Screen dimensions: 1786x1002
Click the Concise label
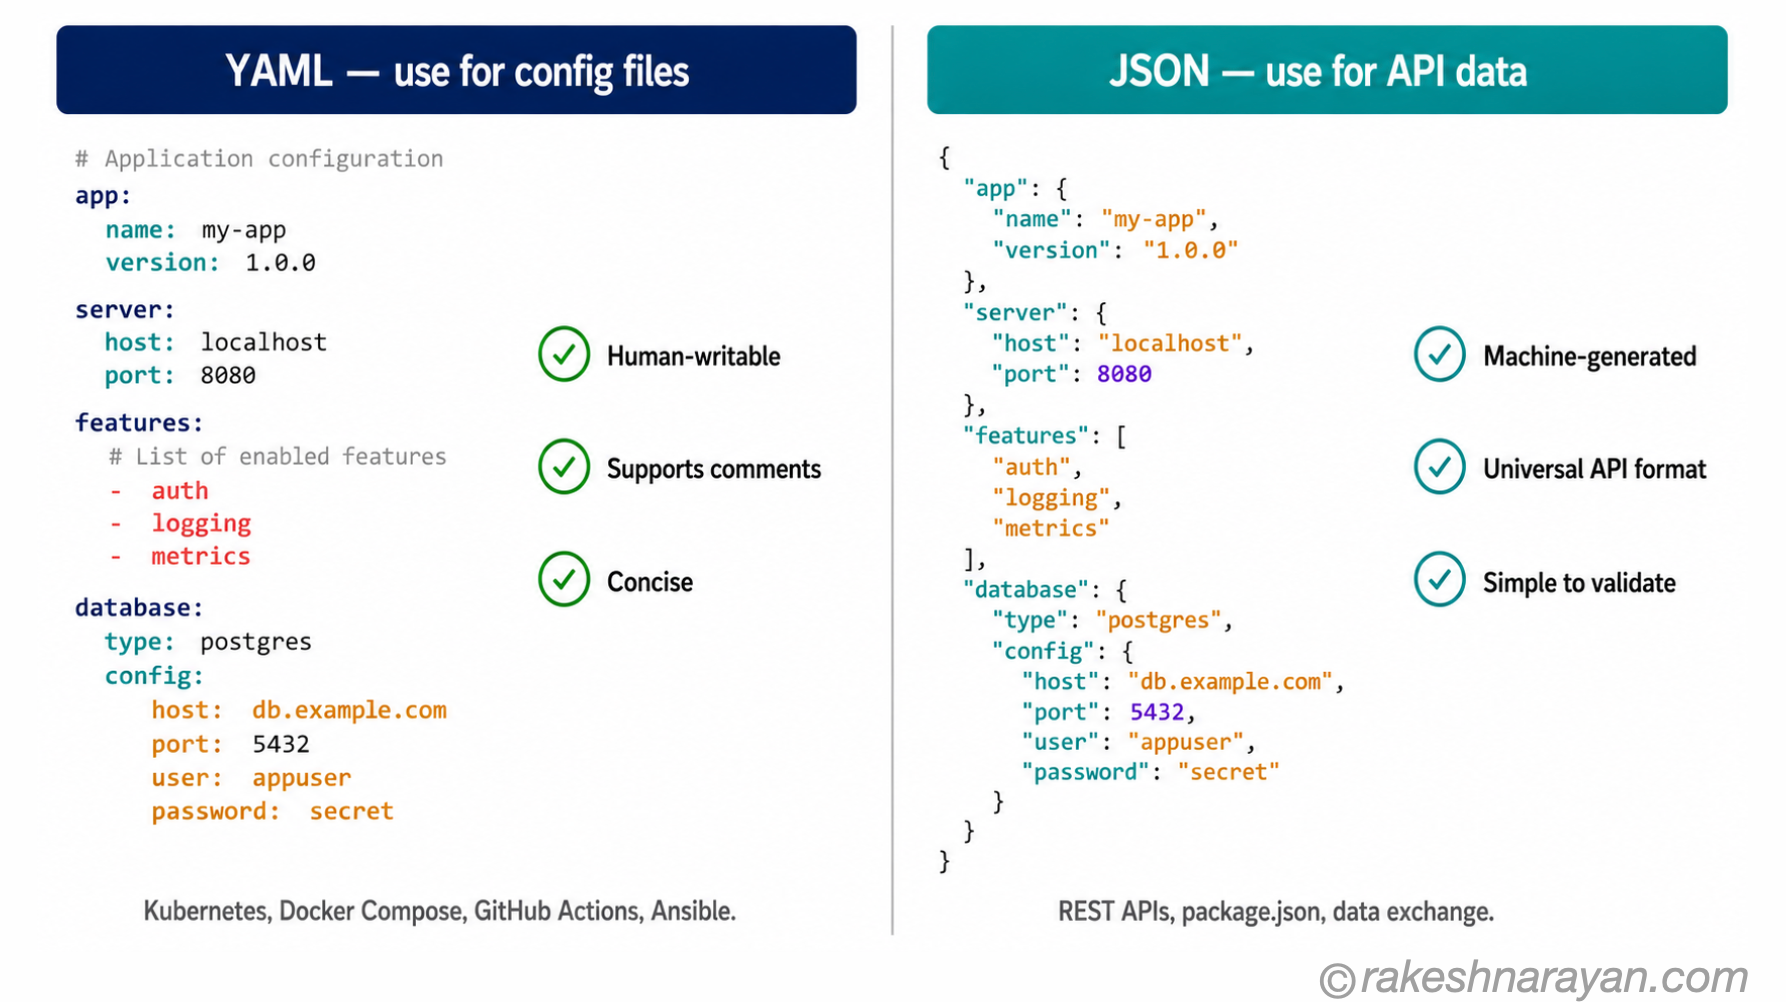(650, 582)
